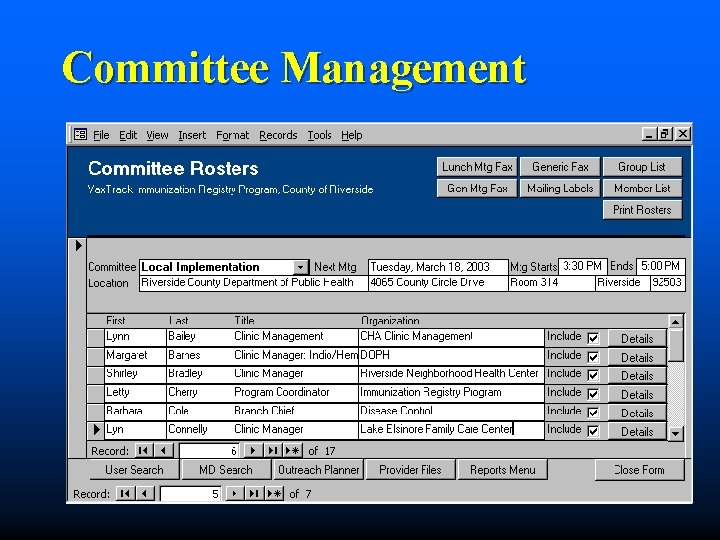The height and width of the screenshot is (540, 720).
Task: Open the Help menu
Action: click(x=352, y=135)
